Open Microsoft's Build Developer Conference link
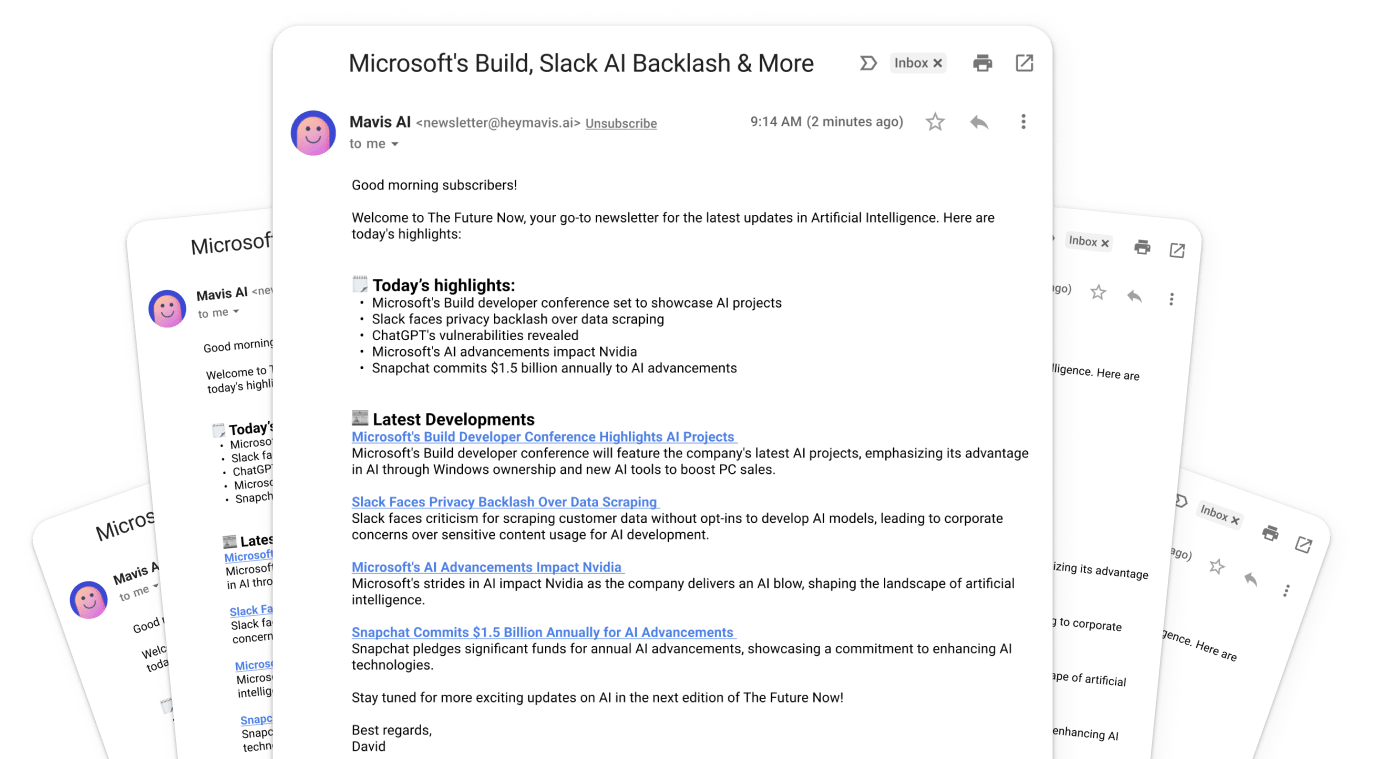This screenshot has height=759, width=1373. [x=543, y=437]
